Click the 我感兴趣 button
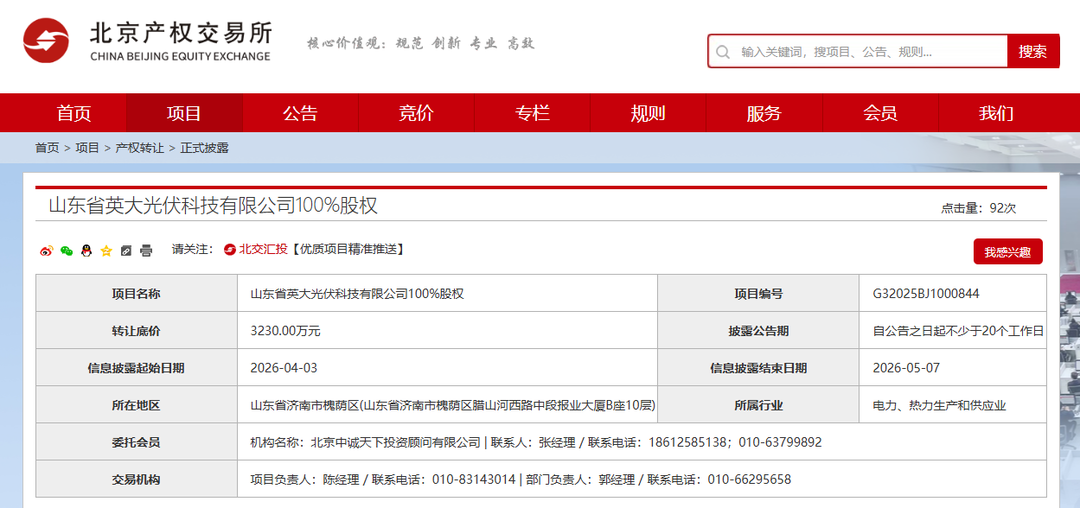This screenshot has width=1080, height=508. pyautogui.click(x=1007, y=252)
